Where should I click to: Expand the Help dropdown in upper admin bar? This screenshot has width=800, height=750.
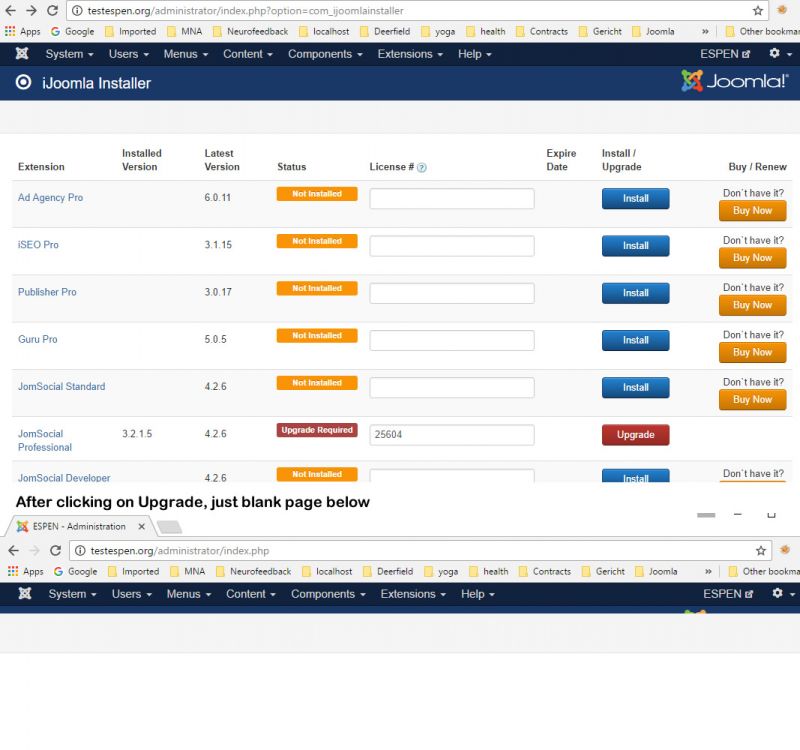(474, 54)
